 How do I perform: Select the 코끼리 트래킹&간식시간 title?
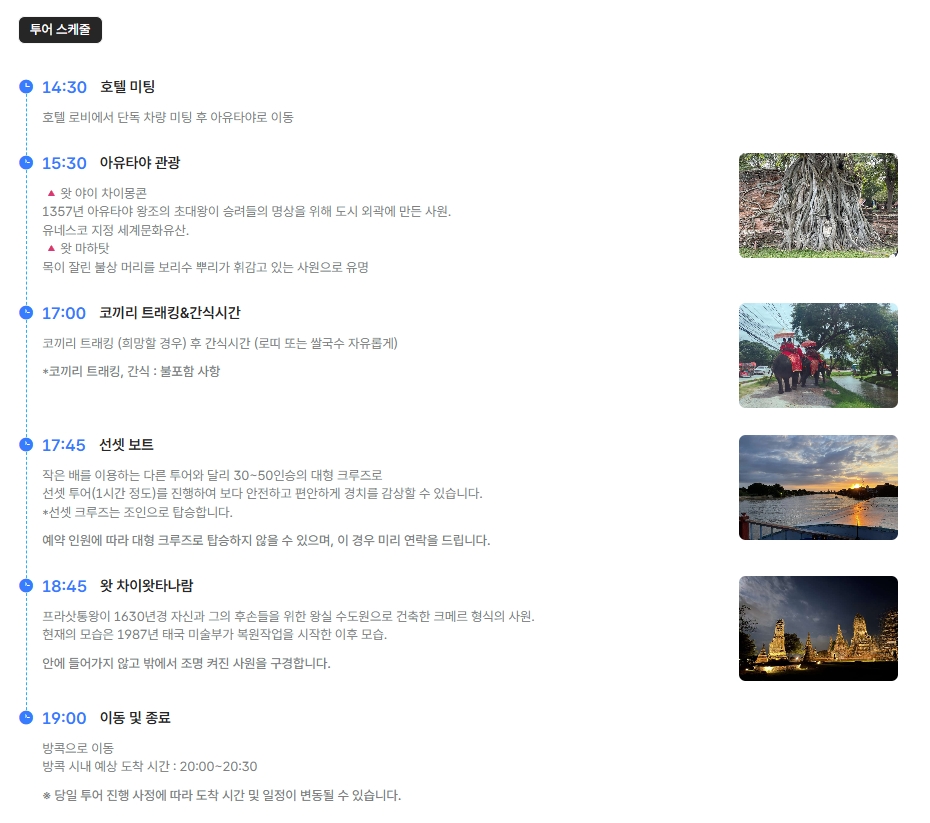[170, 313]
